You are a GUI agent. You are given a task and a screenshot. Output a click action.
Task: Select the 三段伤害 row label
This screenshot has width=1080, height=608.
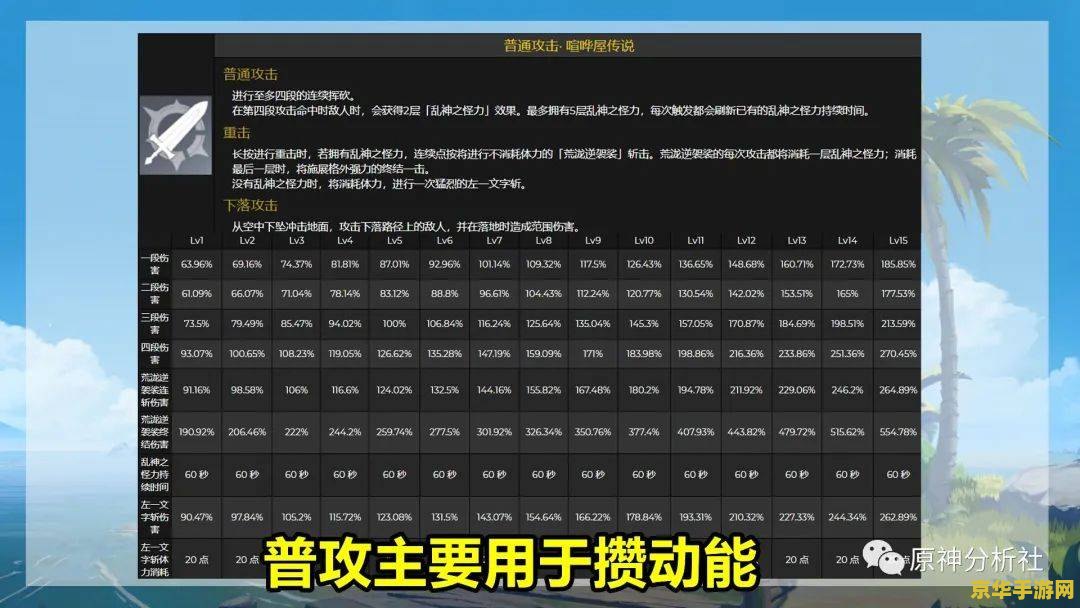pos(154,324)
